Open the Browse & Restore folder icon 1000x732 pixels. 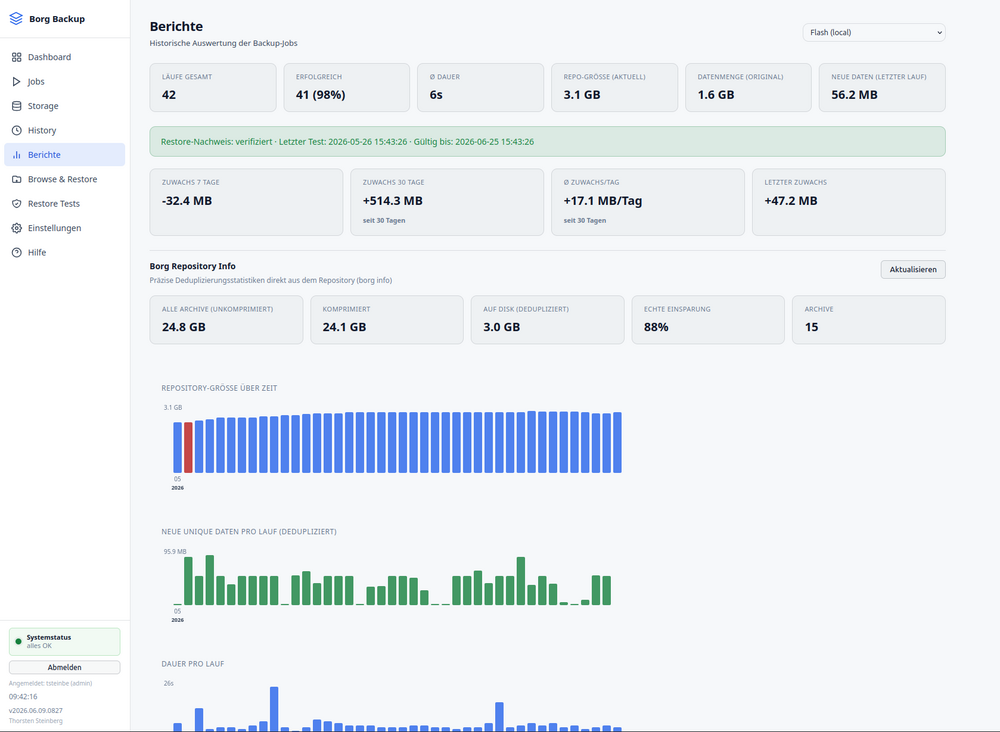coord(17,179)
